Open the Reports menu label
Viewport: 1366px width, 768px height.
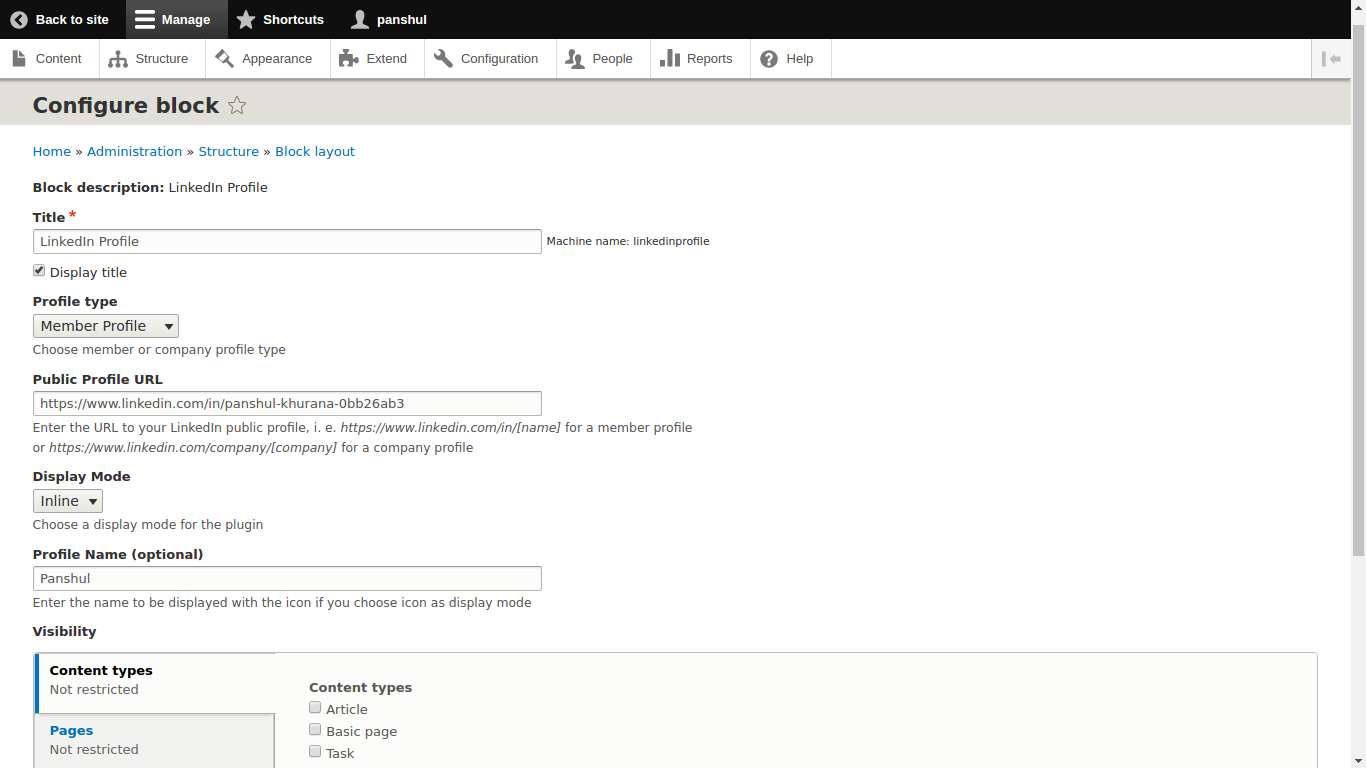coord(710,59)
